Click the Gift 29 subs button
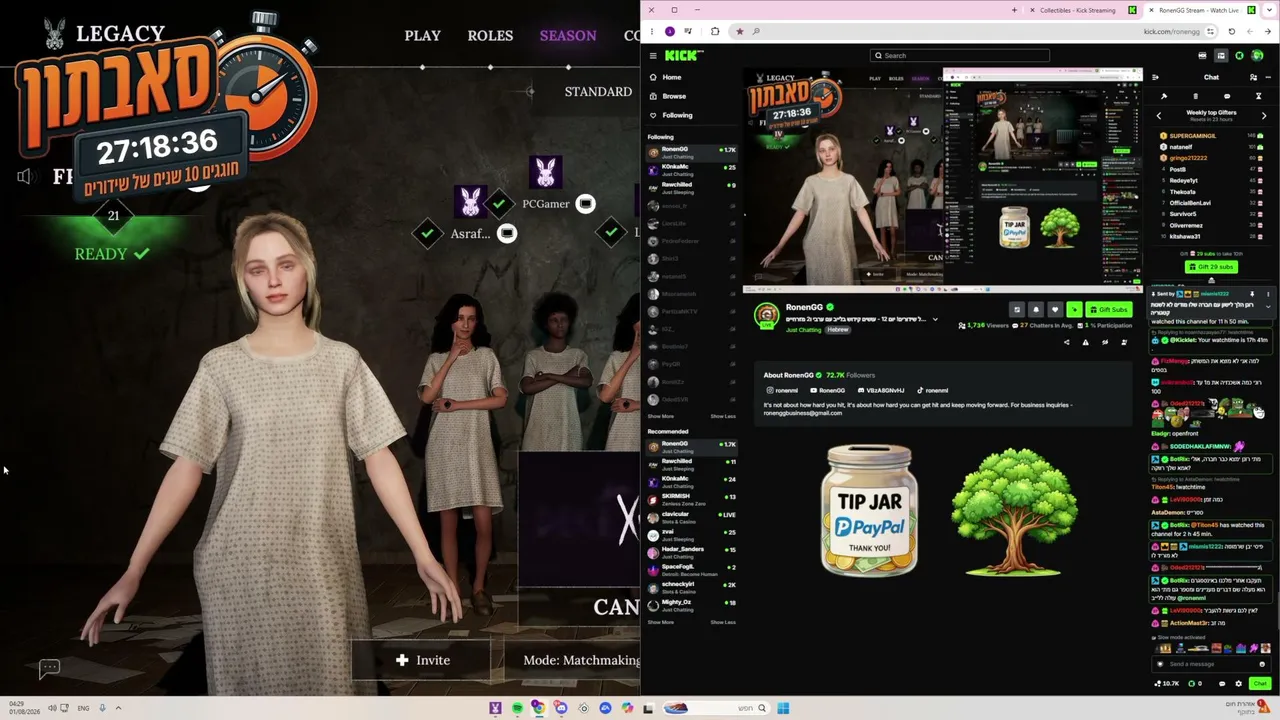This screenshot has height=720, width=1280. point(1211,267)
